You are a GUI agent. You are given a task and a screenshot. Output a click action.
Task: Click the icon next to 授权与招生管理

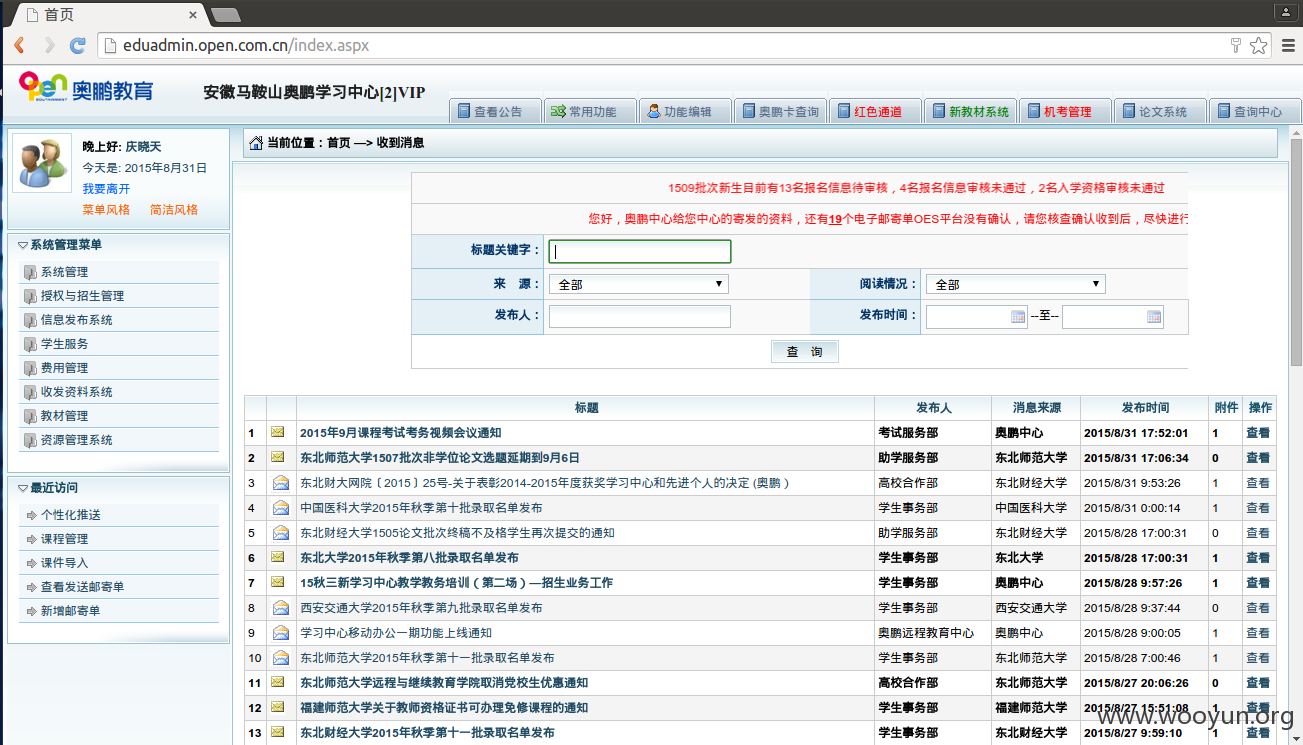[30, 296]
